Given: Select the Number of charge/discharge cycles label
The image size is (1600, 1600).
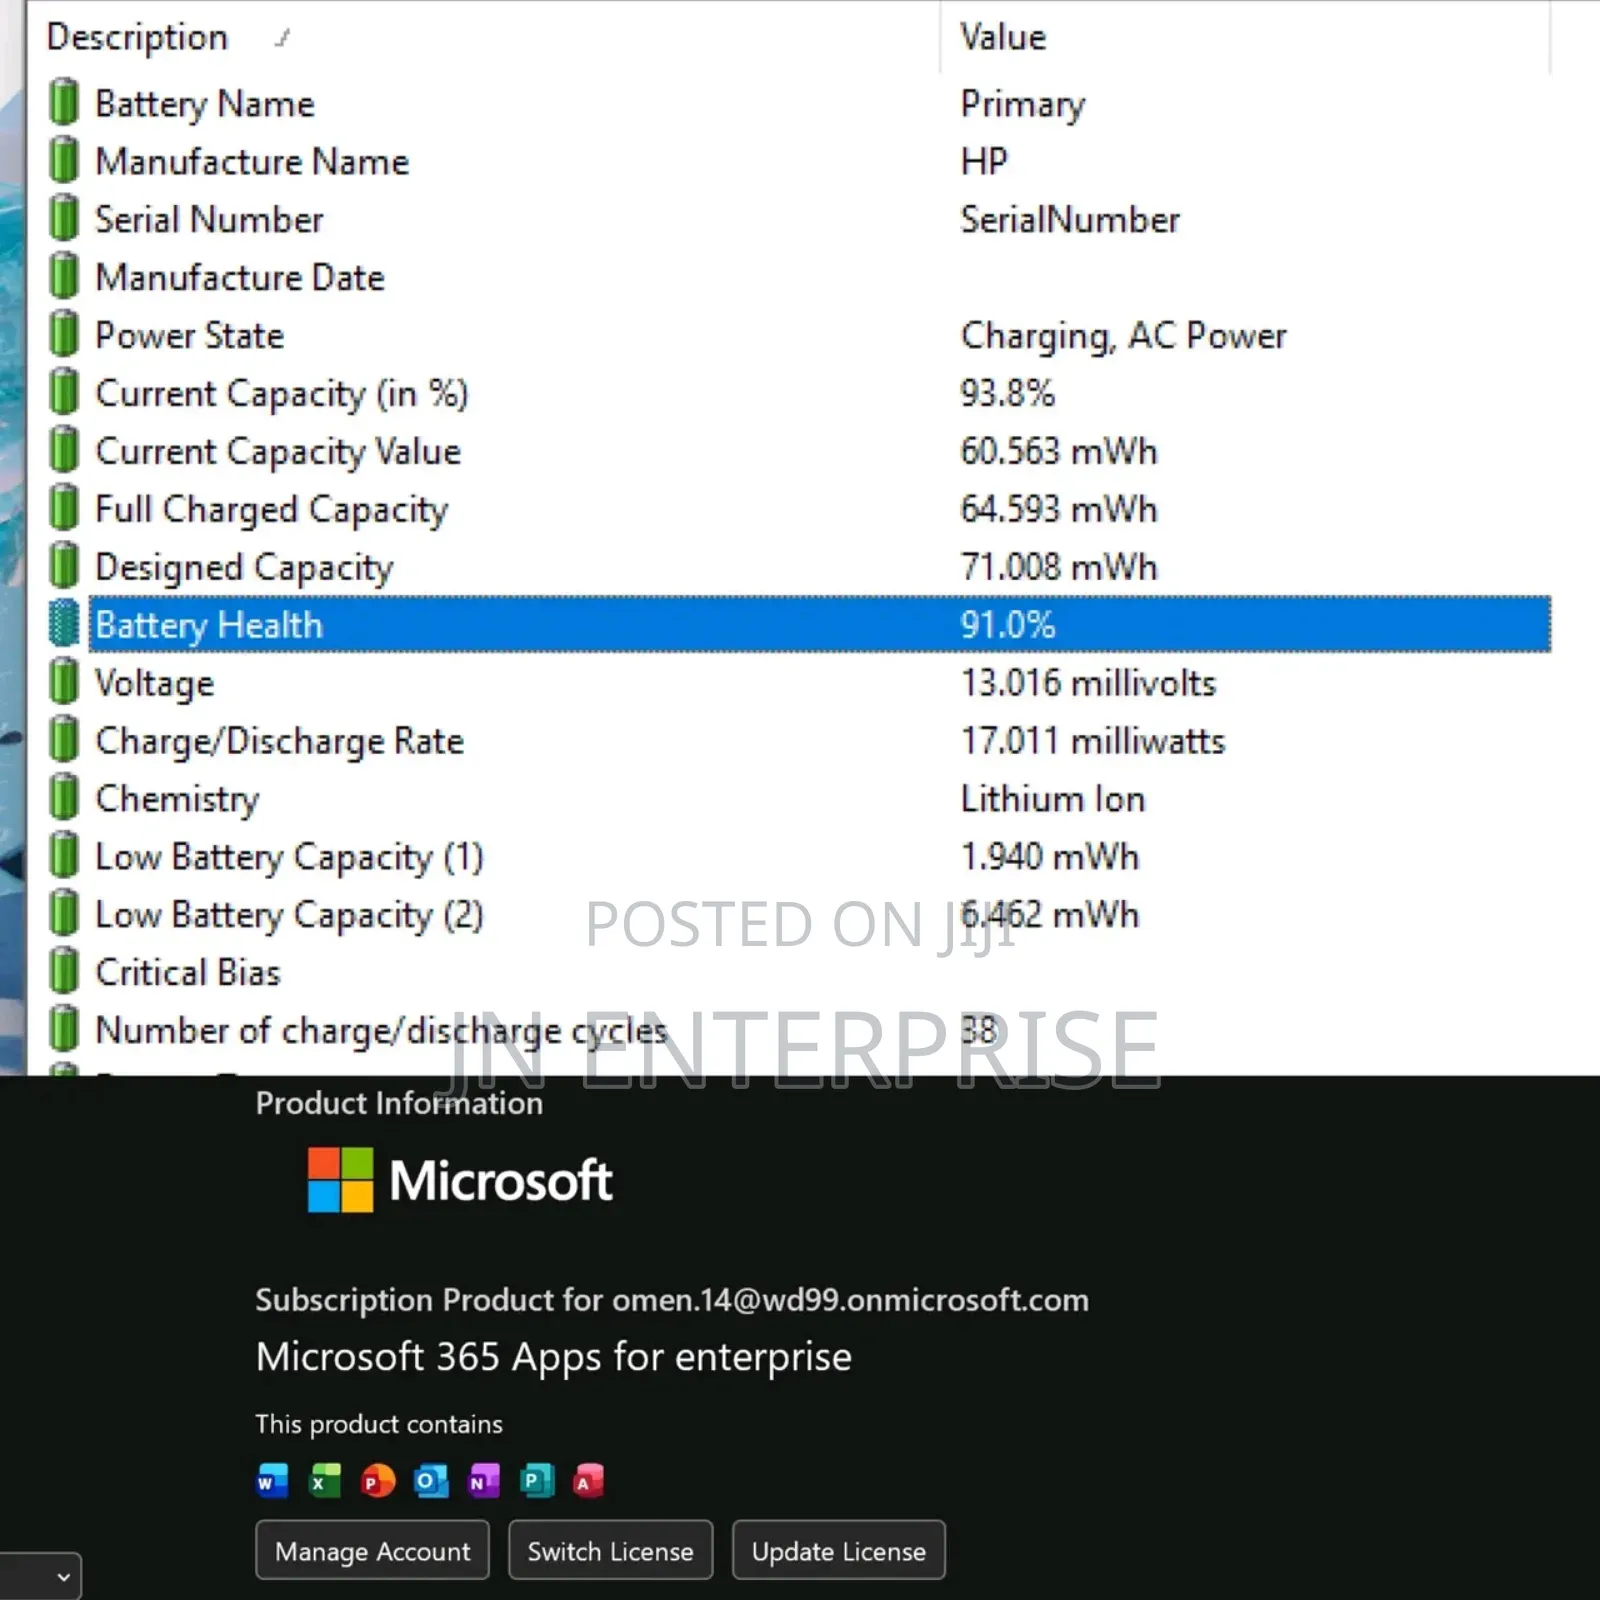Looking at the screenshot, I should pos(381,1031).
